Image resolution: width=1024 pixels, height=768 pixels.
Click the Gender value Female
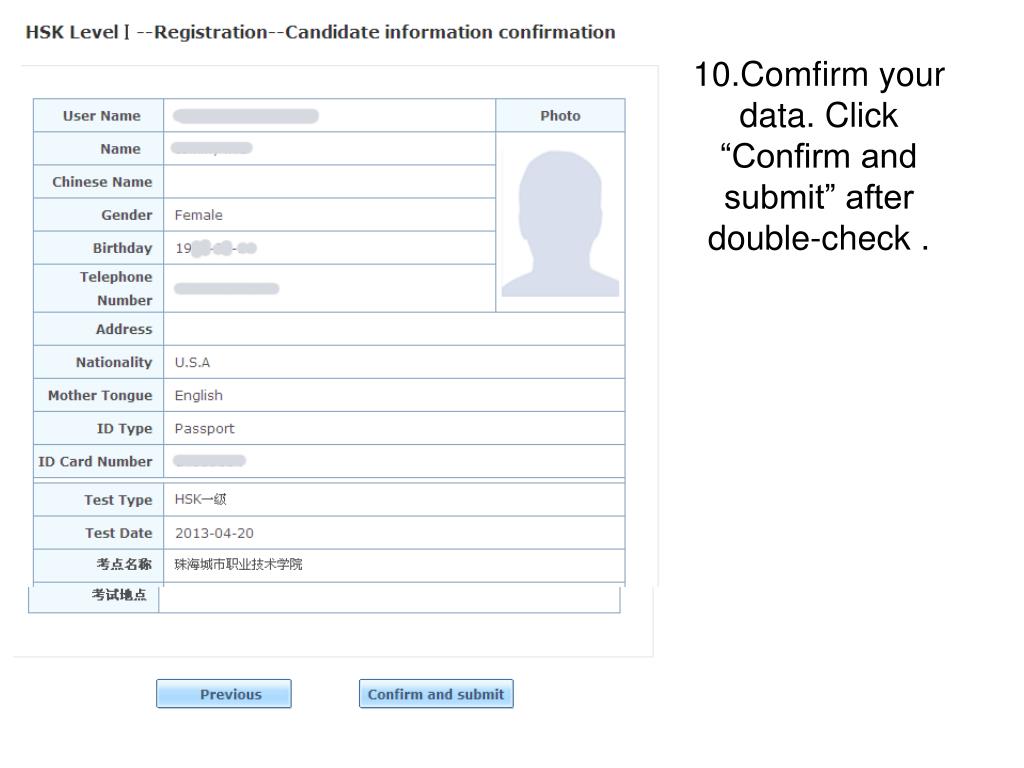(x=199, y=215)
